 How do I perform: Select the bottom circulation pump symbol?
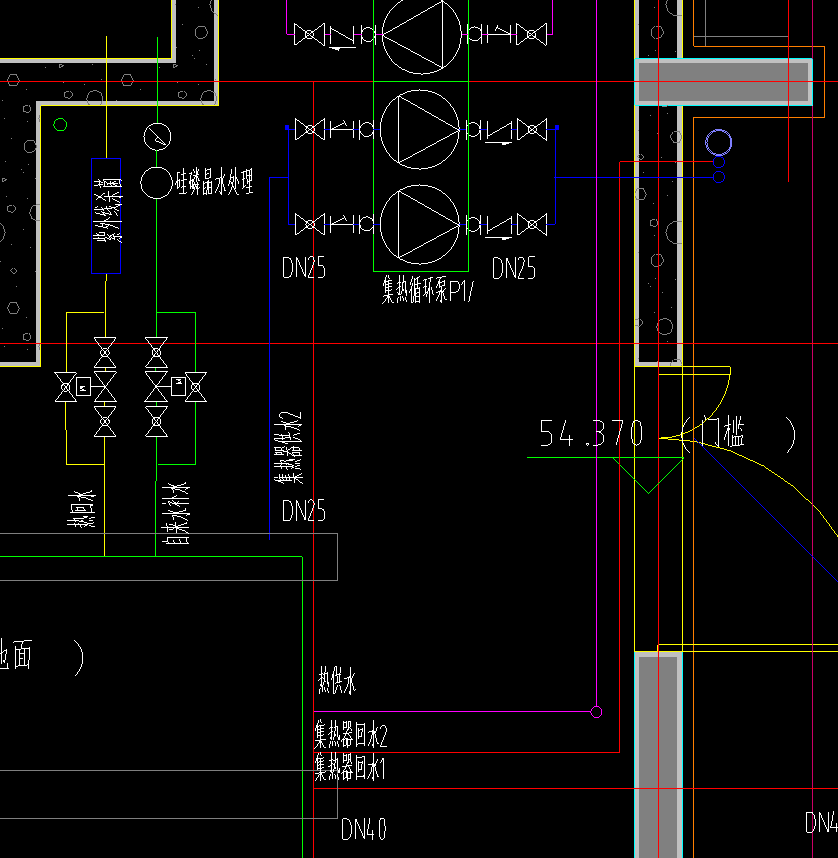tap(420, 224)
